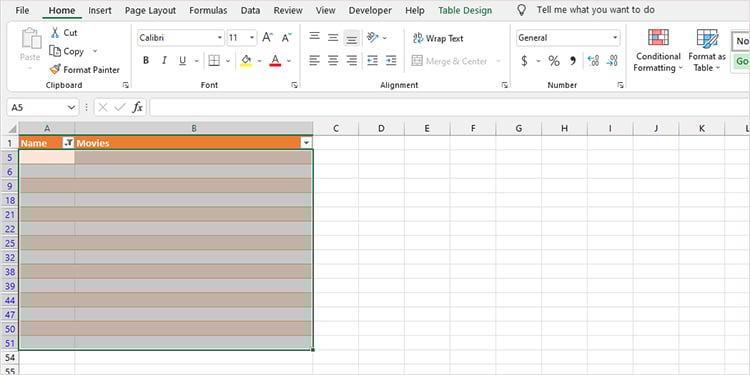Click the Paste clipboard icon
750x375 pixels.
click(x=32, y=38)
